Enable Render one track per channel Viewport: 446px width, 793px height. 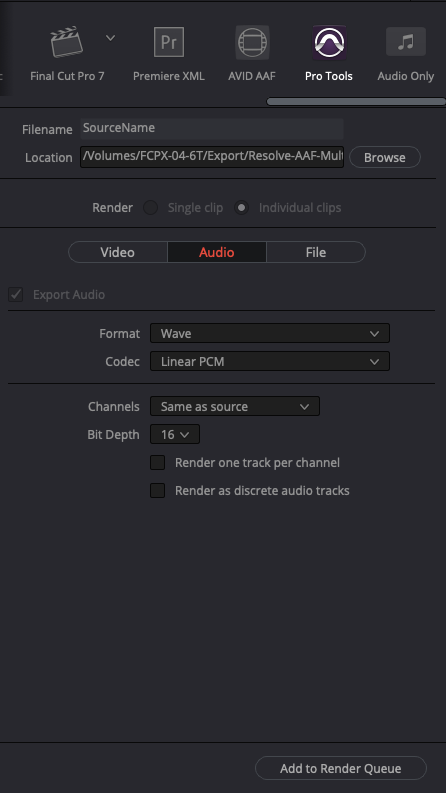tap(158, 462)
